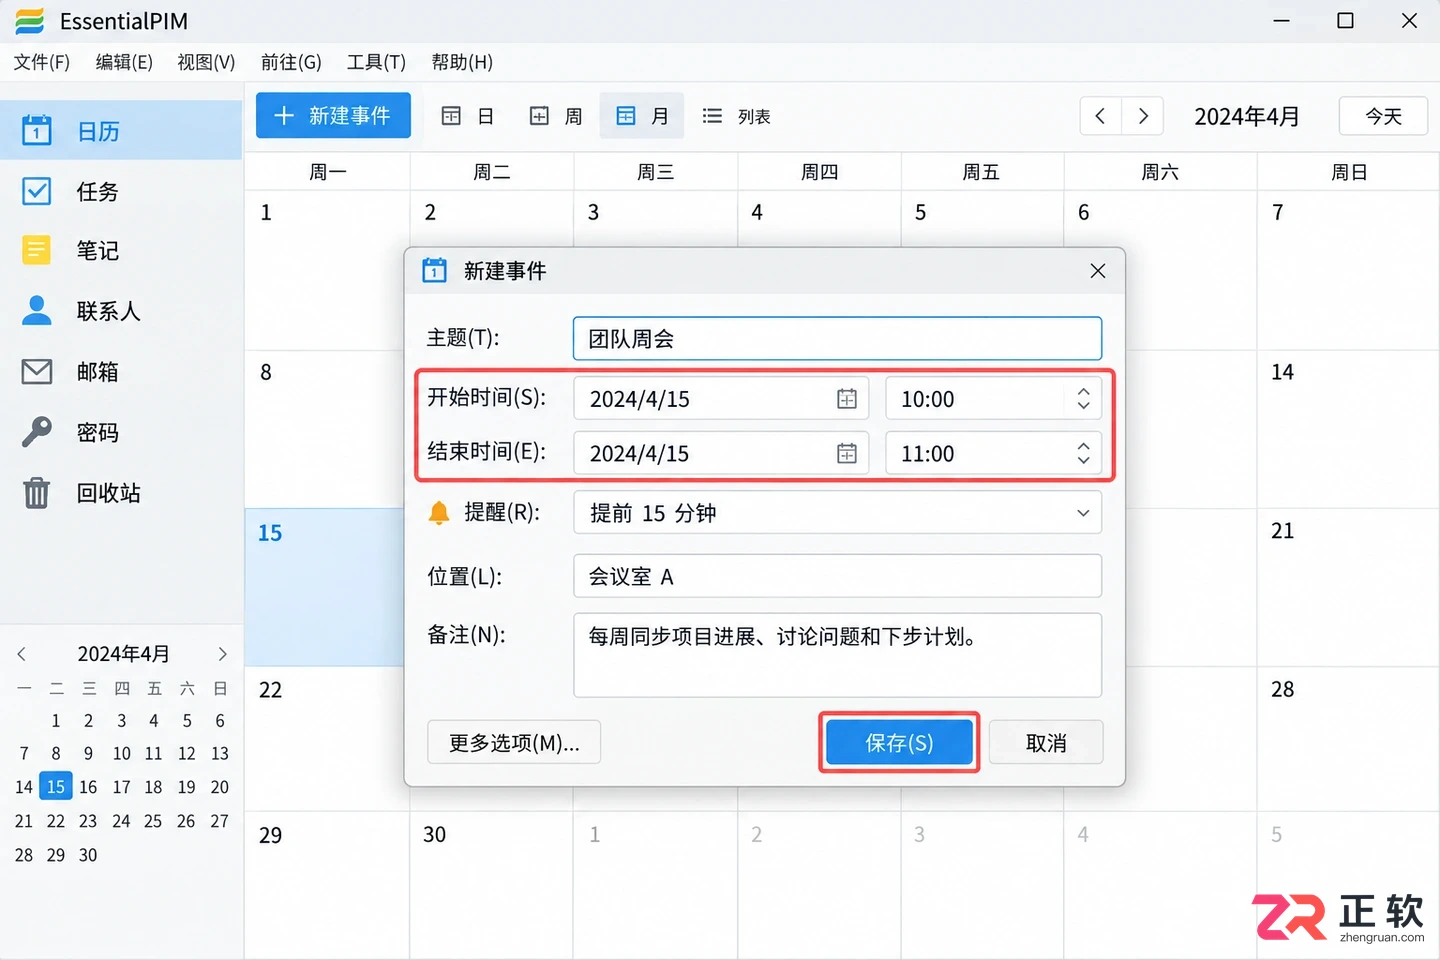
Task: Click the 今天 today button
Action: click(x=1383, y=116)
